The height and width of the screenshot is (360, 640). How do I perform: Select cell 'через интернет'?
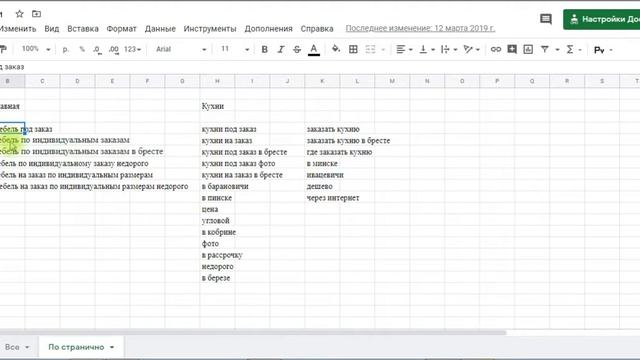click(x=333, y=198)
